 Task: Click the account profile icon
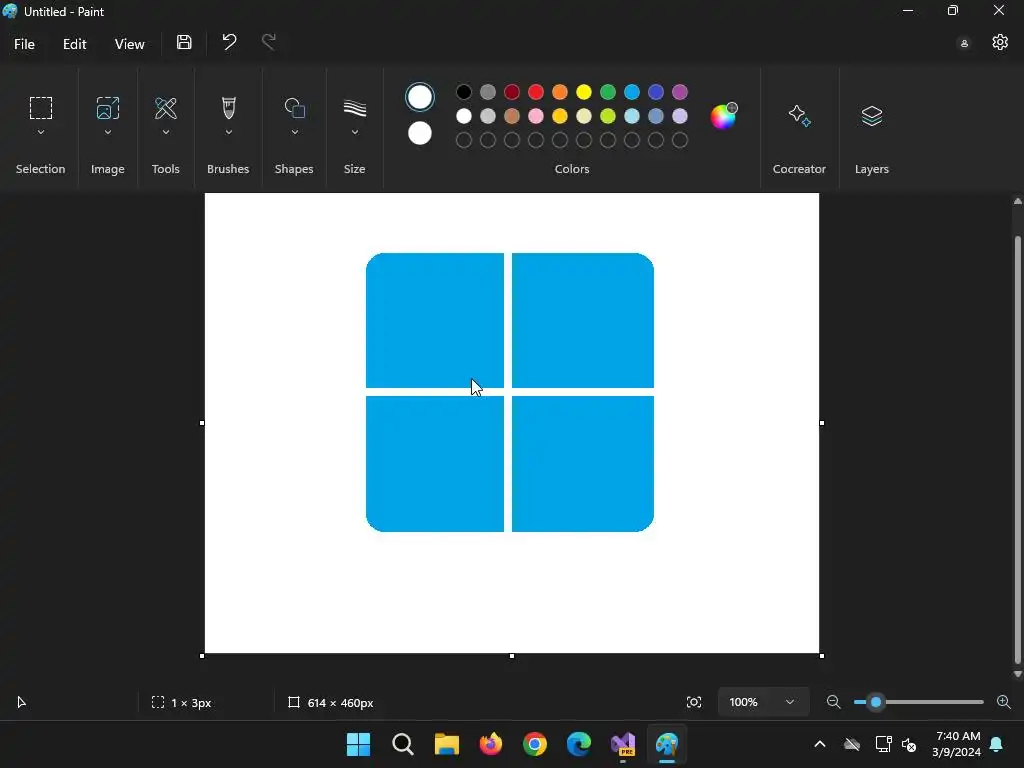(x=964, y=44)
